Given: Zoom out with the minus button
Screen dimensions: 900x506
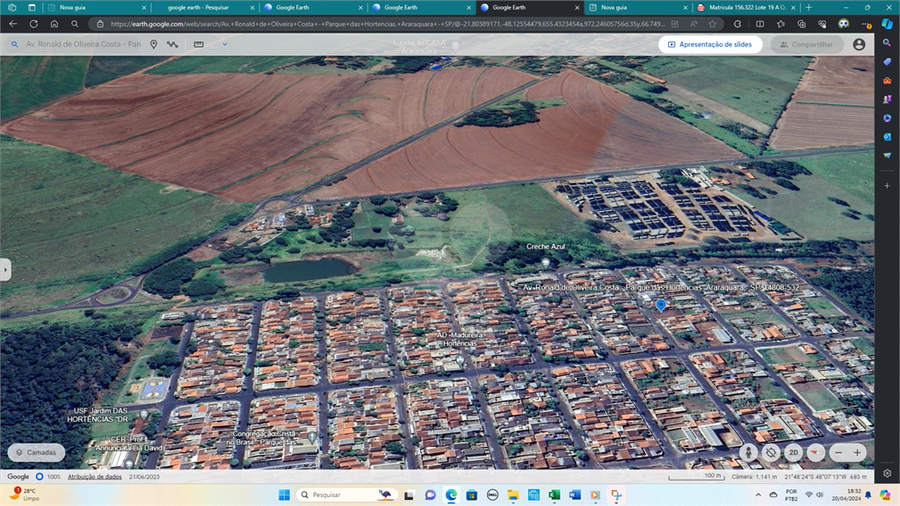Looking at the screenshot, I should 838,452.
